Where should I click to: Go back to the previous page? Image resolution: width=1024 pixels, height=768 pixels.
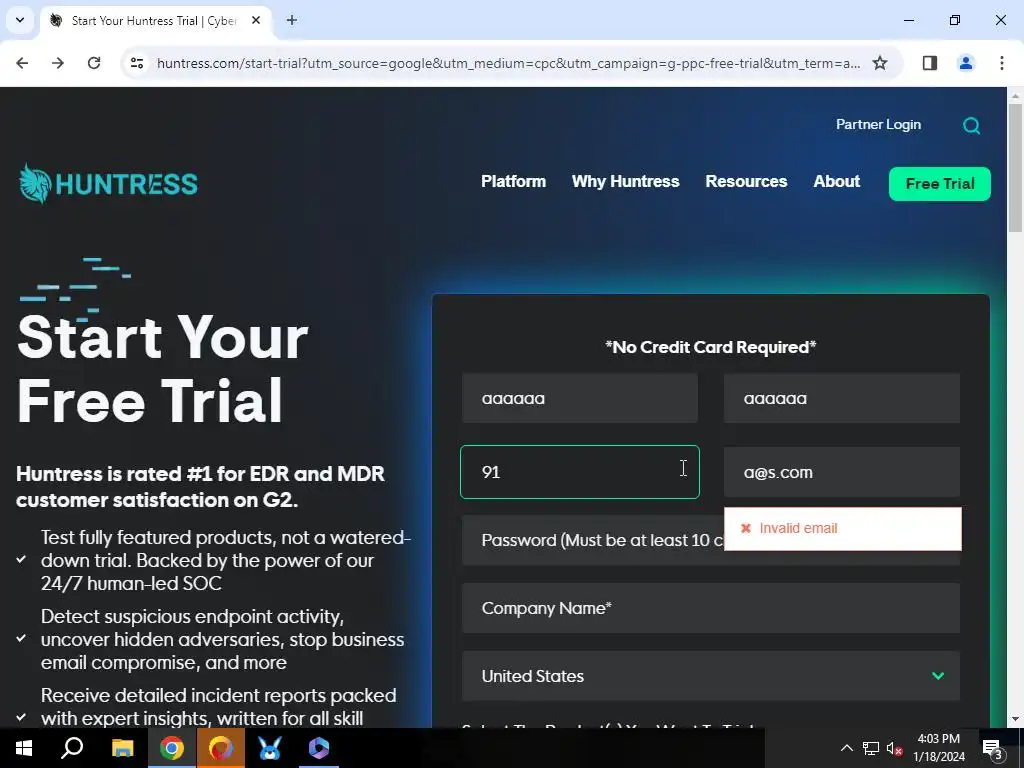[x=22, y=63]
